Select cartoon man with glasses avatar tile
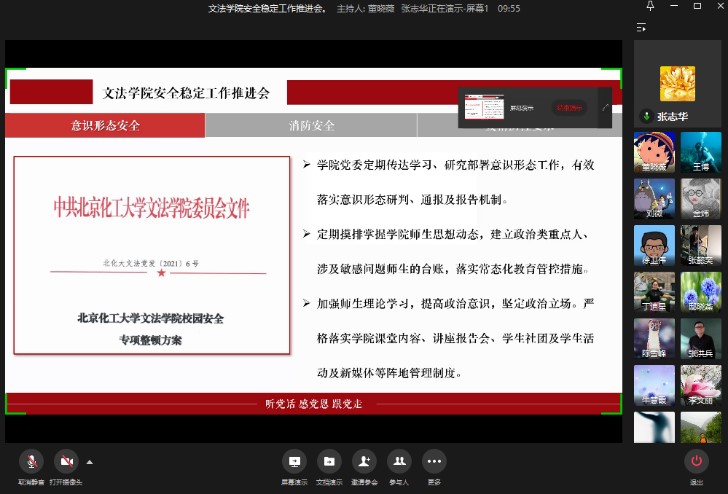This screenshot has height=494, width=728. coord(654,245)
